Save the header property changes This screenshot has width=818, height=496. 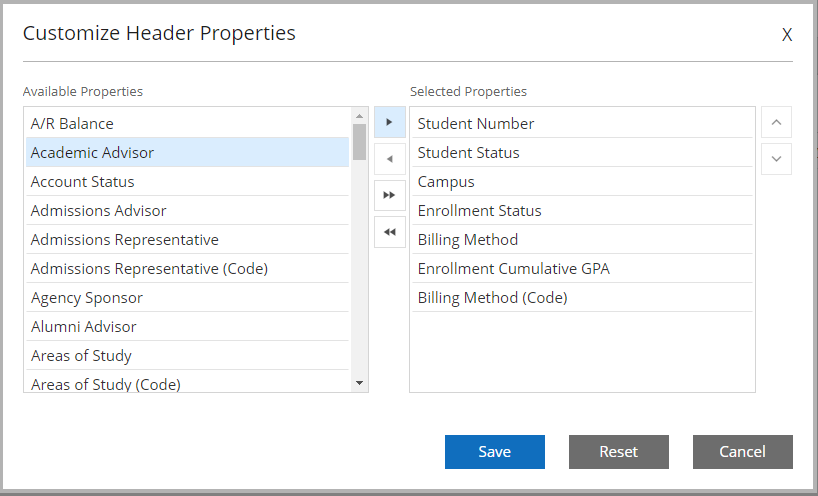(x=495, y=452)
